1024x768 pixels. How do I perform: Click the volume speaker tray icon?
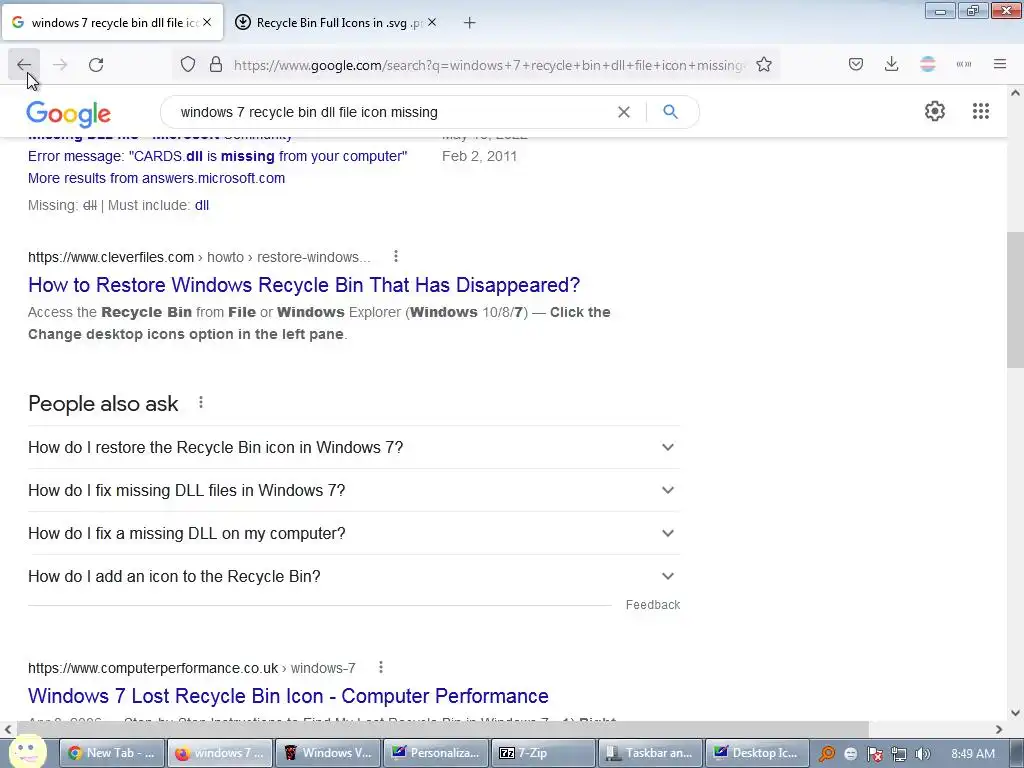pyautogui.click(x=922, y=754)
